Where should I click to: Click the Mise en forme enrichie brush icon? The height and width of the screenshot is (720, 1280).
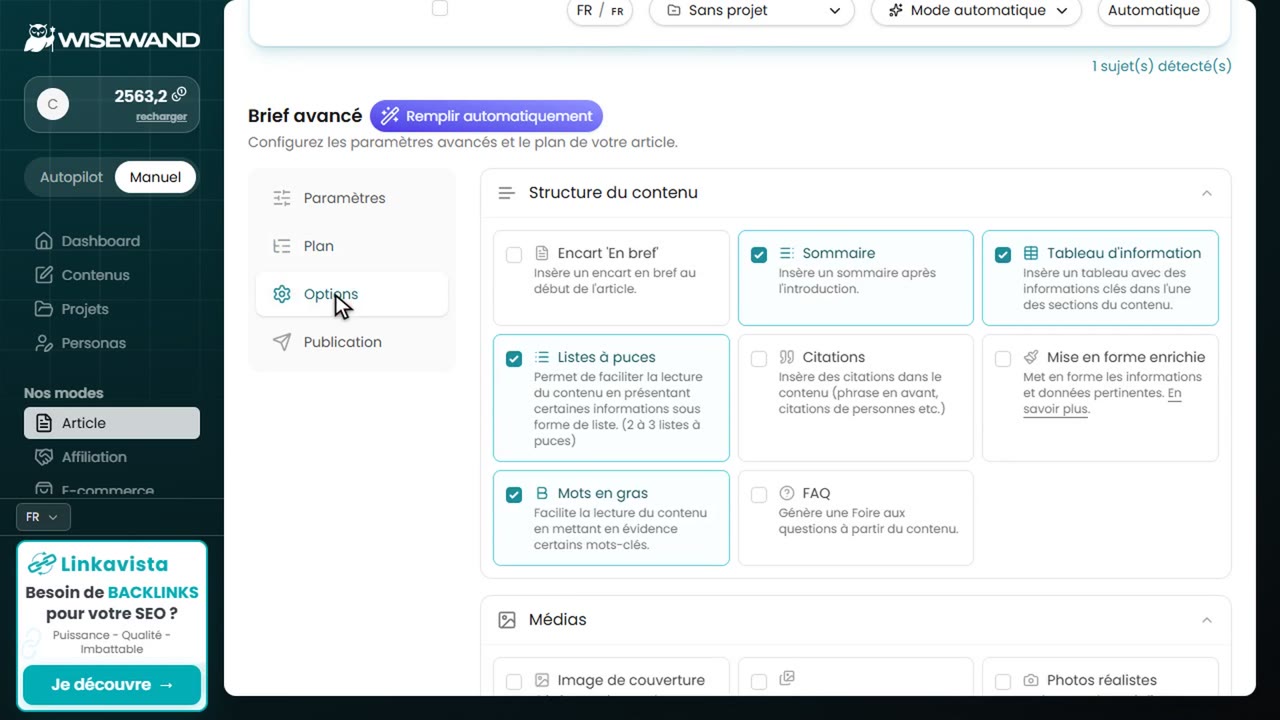(1031, 357)
